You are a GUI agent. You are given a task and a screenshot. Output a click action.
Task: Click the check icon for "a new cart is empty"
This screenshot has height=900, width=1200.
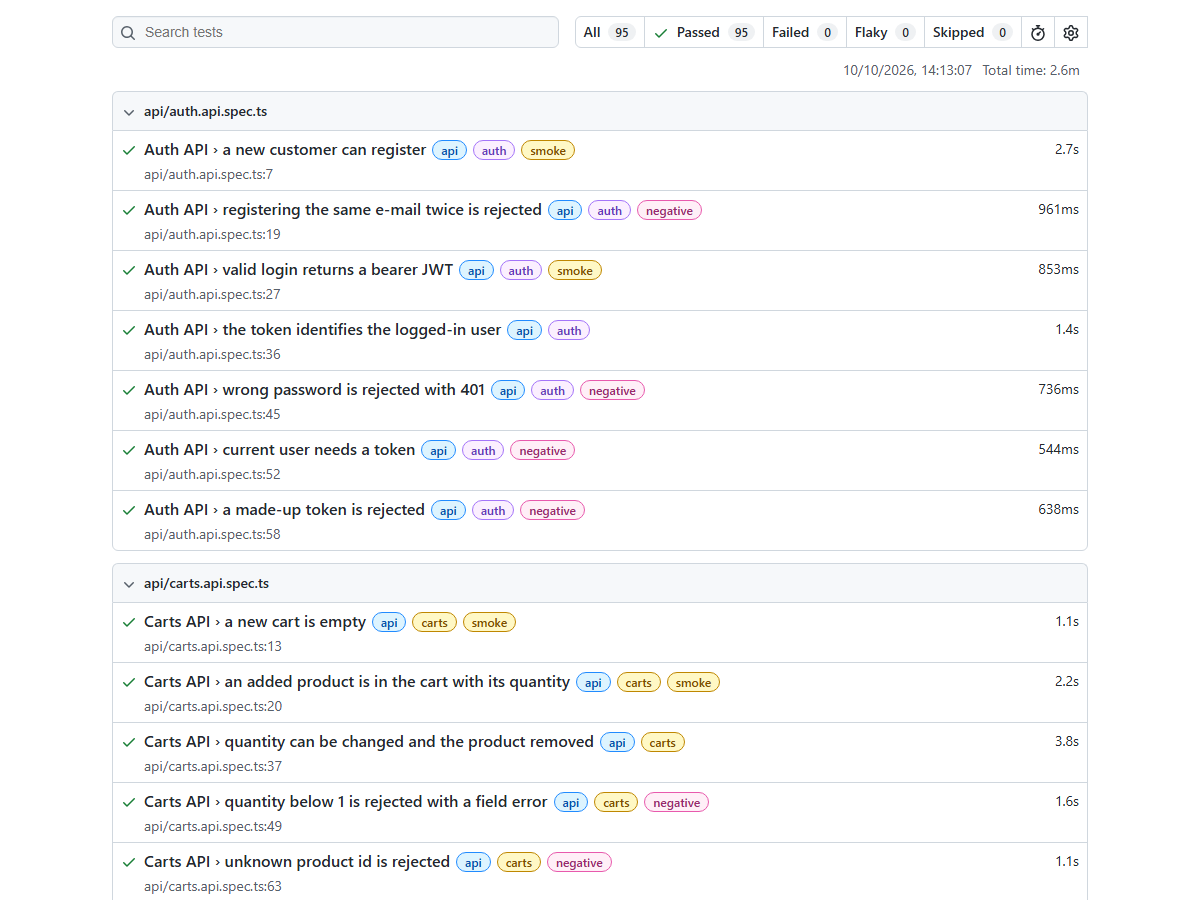point(129,622)
